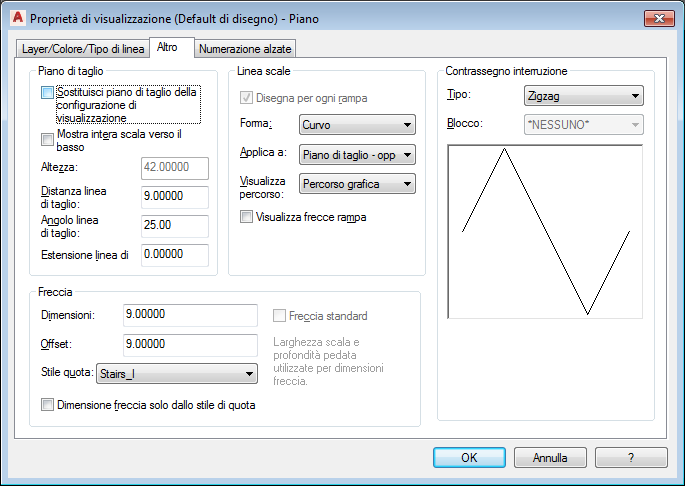The width and height of the screenshot is (685, 486).
Task: Focus the Angolo linea di taglio field
Action: [x=175, y=226]
